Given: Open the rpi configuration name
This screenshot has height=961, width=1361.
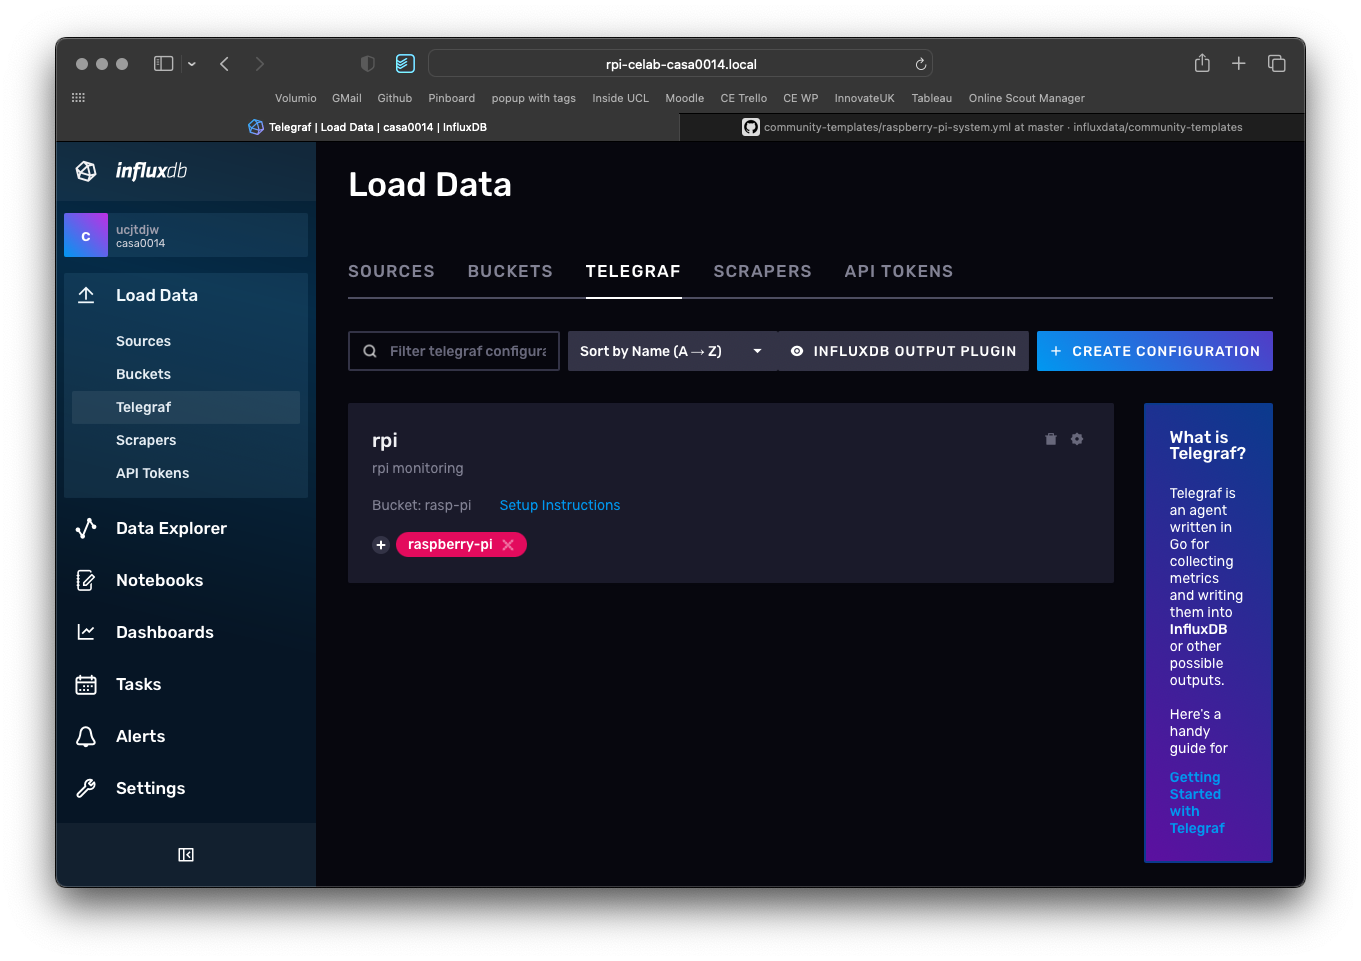Looking at the screenshot, I should click(x=385, y=440).
